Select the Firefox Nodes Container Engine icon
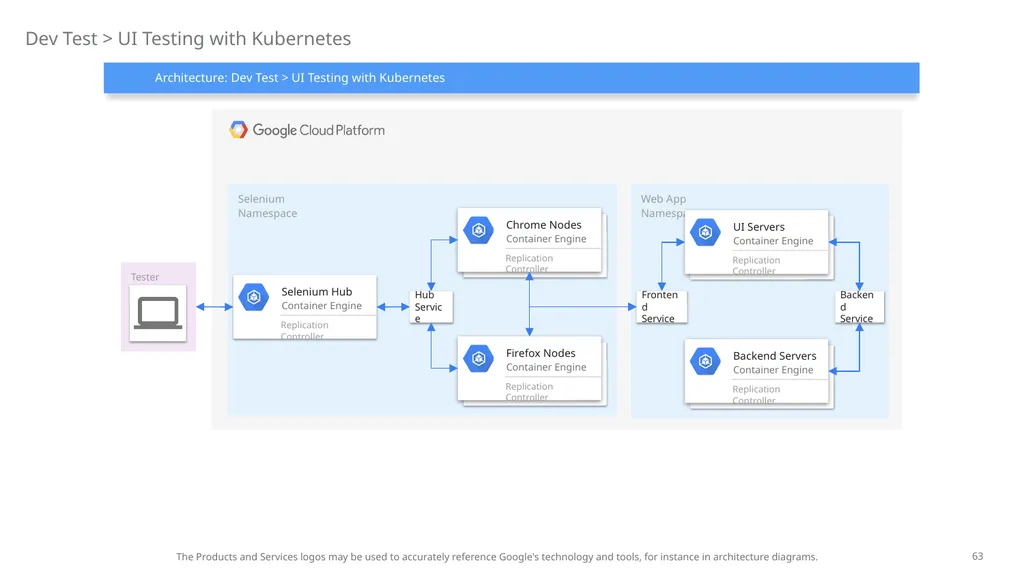The width and height of the screenshot is (1024, 576). [x=479, y=359]
